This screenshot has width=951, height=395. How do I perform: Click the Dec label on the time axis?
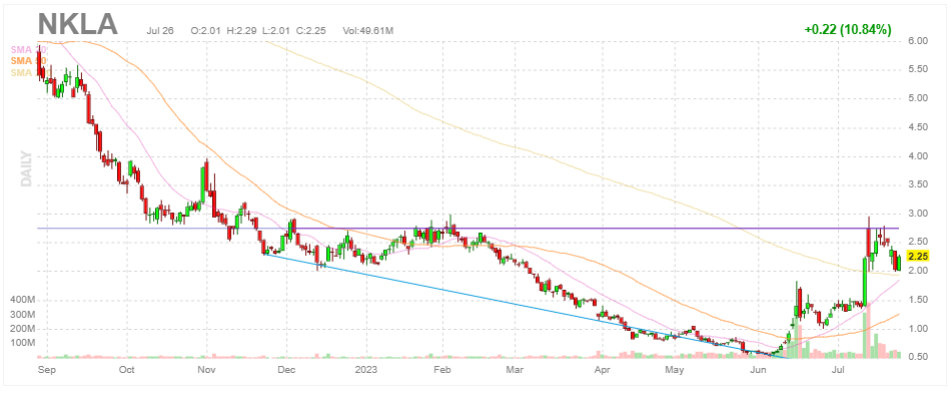[x=286, y=370]
